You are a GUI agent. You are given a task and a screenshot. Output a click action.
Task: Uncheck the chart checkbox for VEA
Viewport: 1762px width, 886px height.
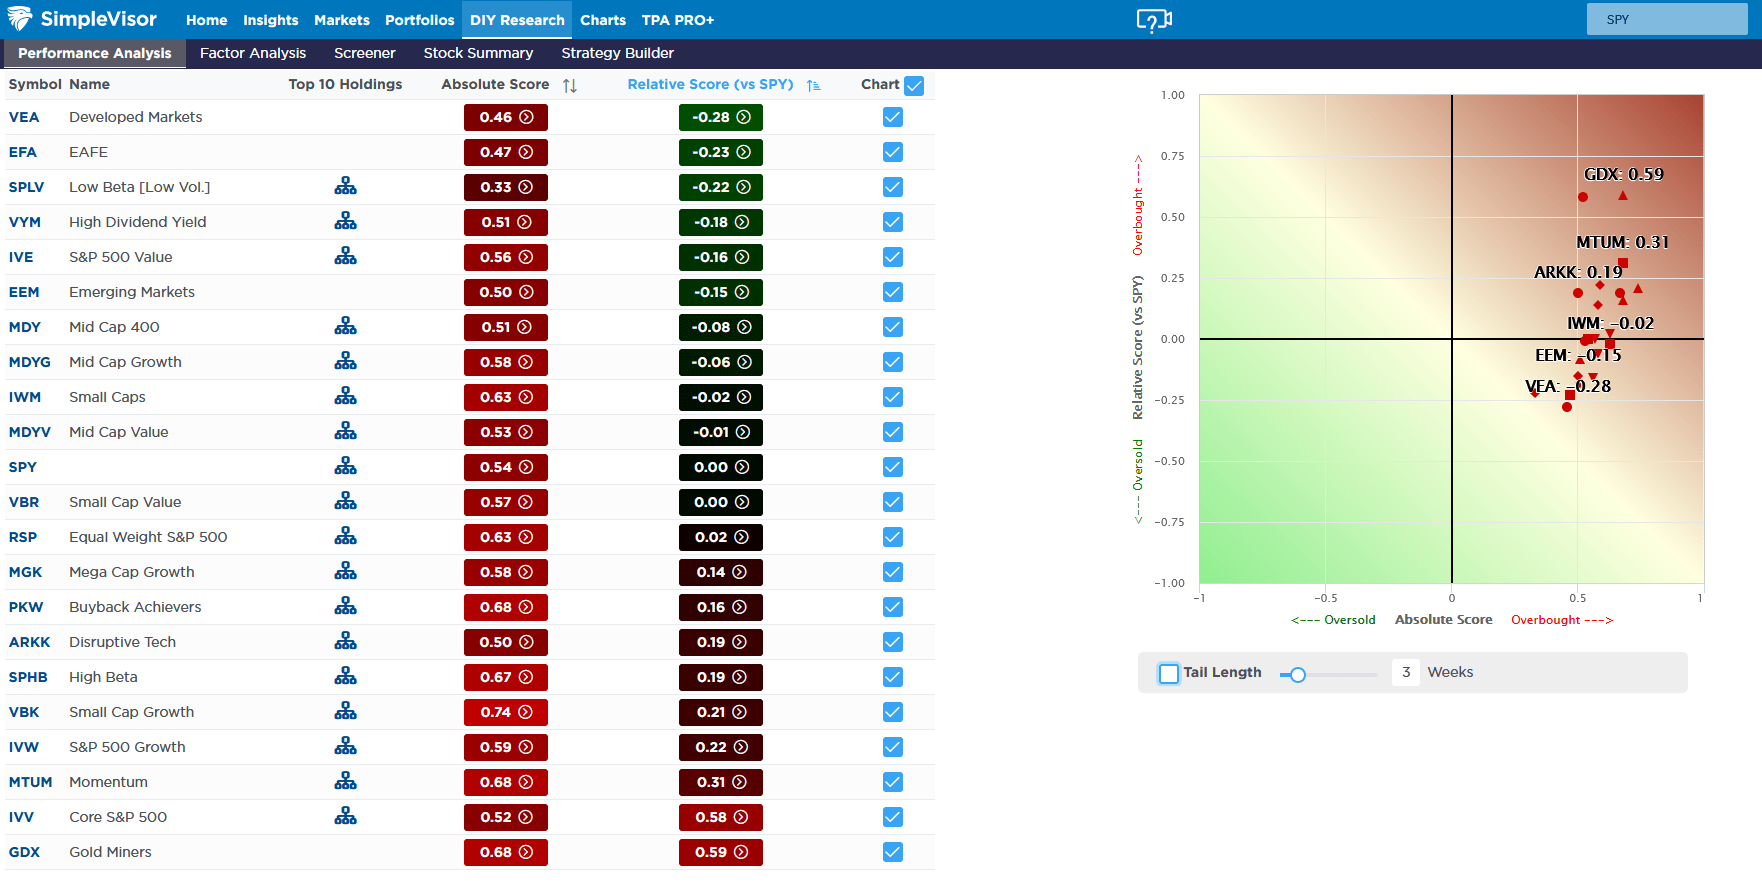pyautogui.click(x=893, y=118)
